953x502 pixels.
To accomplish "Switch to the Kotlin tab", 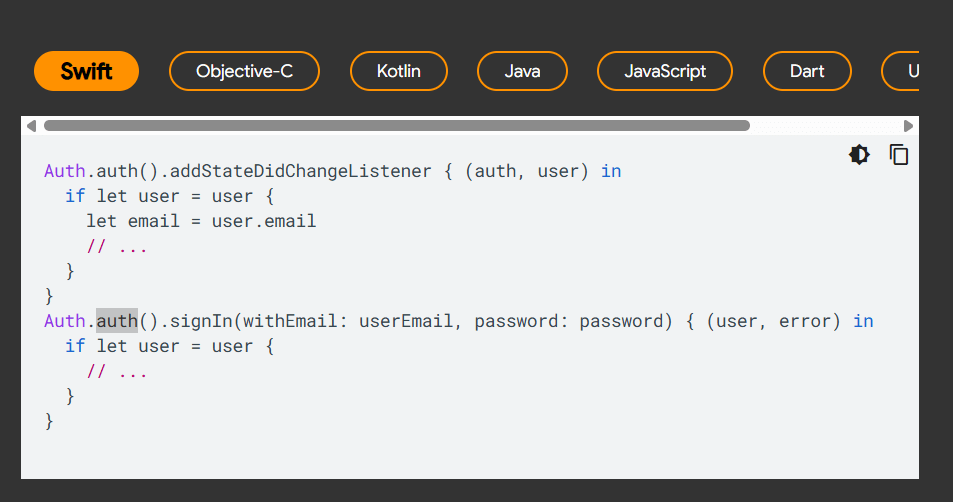I will click(x=399, y=71).
